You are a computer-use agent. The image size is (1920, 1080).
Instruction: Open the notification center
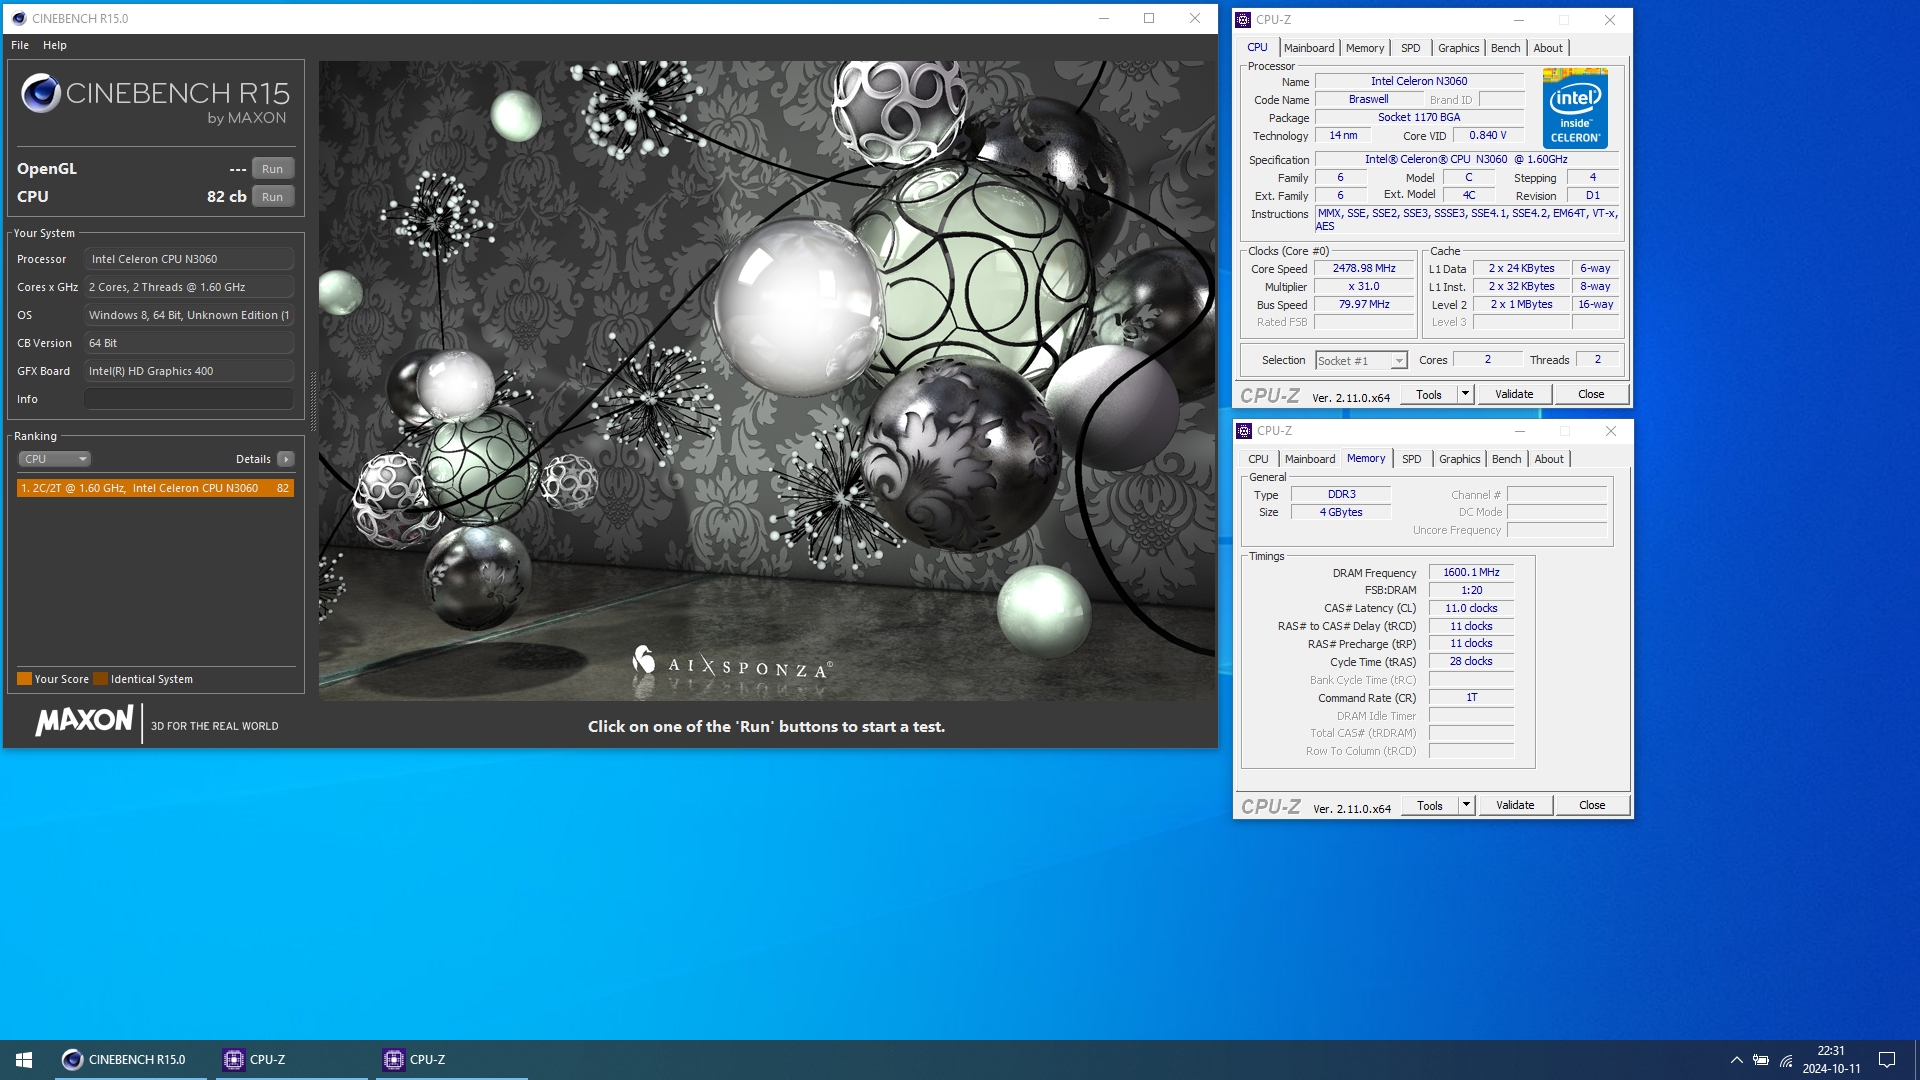(1887, 1060)
